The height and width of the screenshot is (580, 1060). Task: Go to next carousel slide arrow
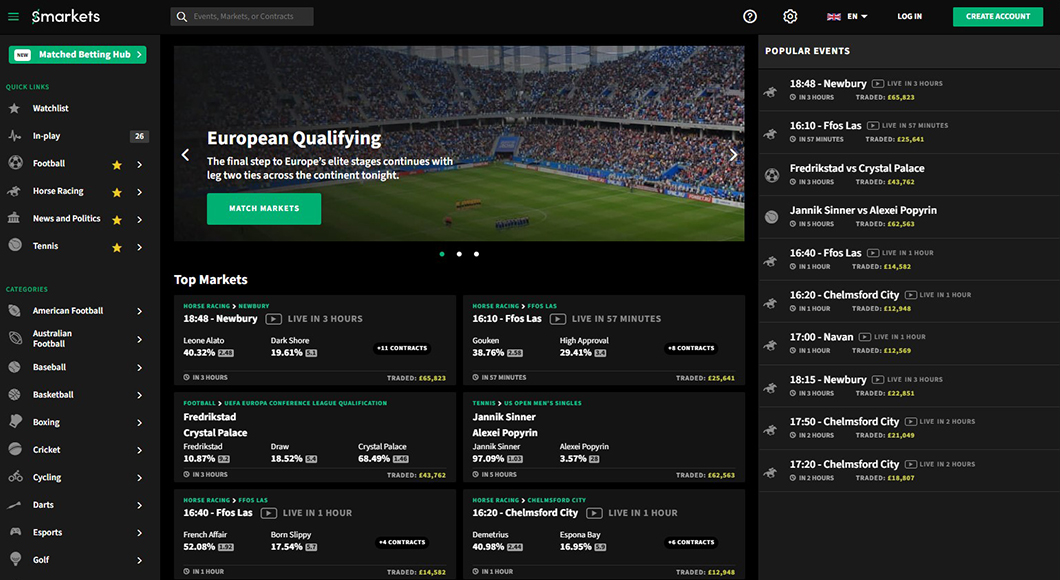click(x=733, y=155)
